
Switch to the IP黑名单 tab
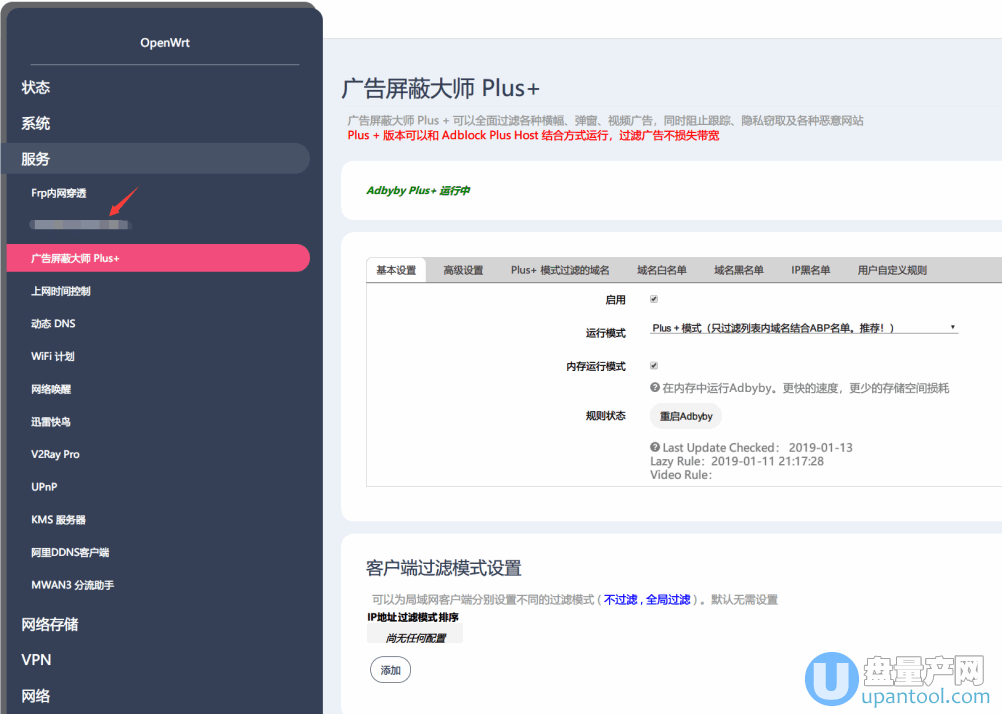pyautogui.click(x=810, y=270)
